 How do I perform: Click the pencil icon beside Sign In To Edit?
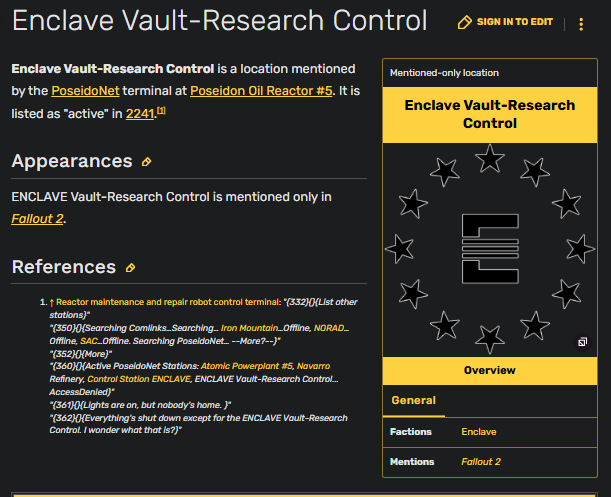point(464,22)
